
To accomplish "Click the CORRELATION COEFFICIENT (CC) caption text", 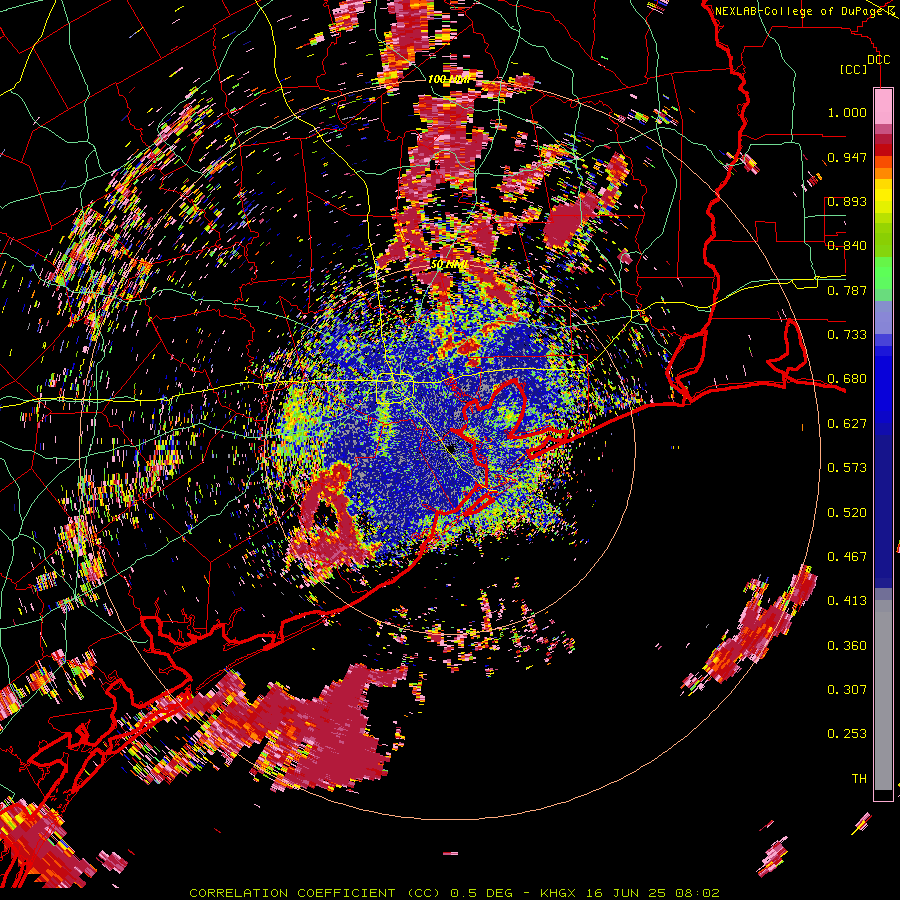I will tap(315, 893).
